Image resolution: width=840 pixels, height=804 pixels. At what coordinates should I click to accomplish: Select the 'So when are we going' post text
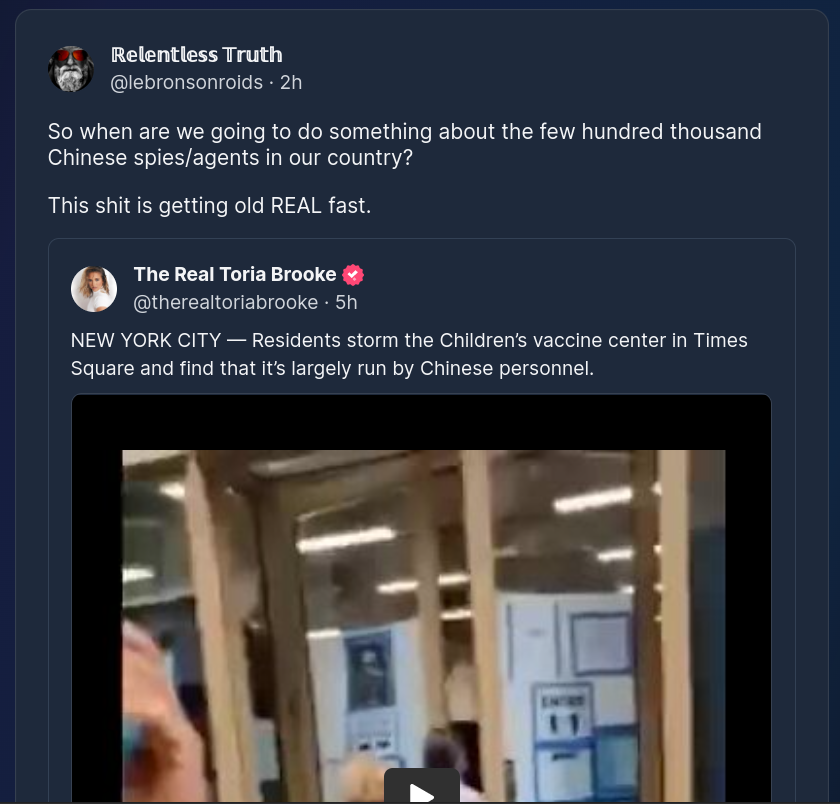pyautogui.click(x=404, y=145)
